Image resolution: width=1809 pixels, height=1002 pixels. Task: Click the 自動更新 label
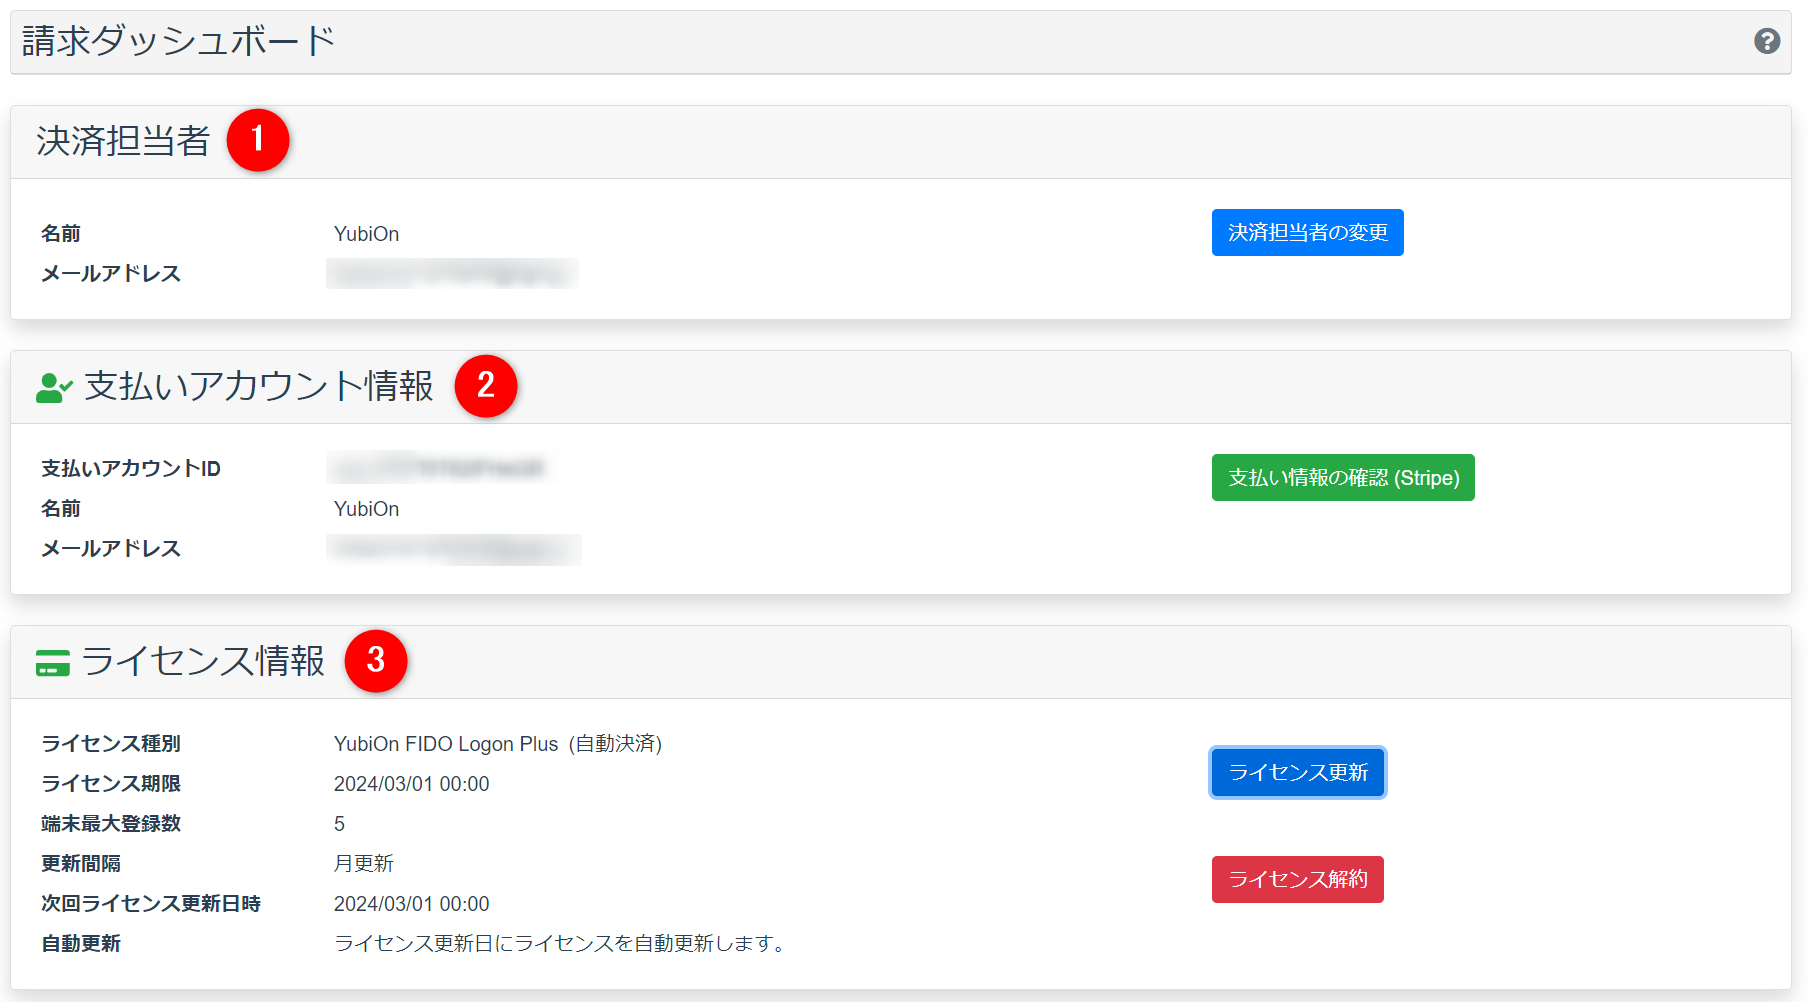81,944
